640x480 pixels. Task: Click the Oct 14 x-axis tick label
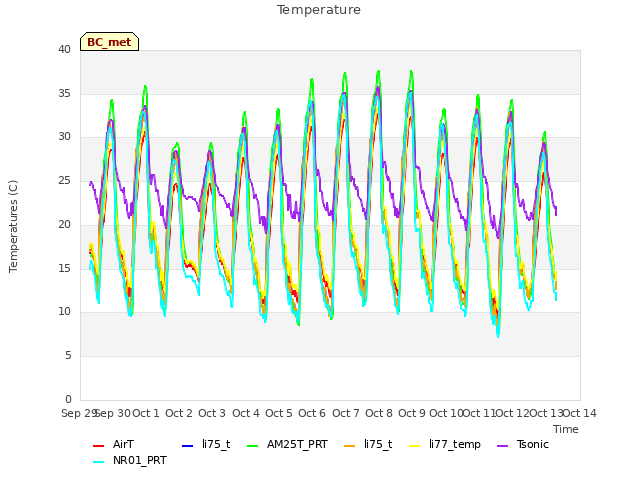(580, 413)
